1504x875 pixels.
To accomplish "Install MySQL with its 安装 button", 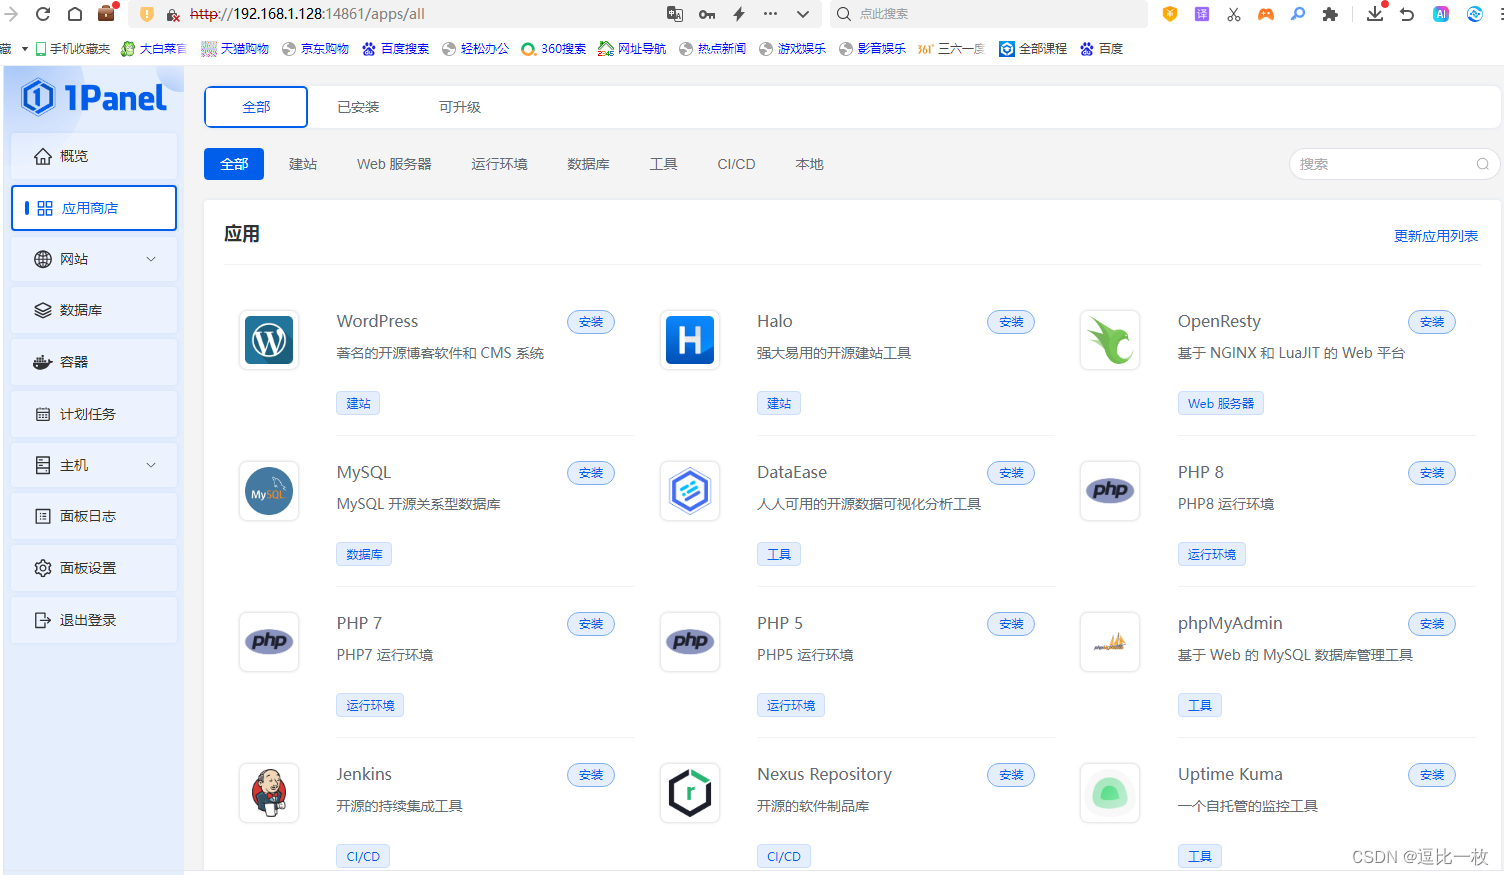I will [591, 473].
